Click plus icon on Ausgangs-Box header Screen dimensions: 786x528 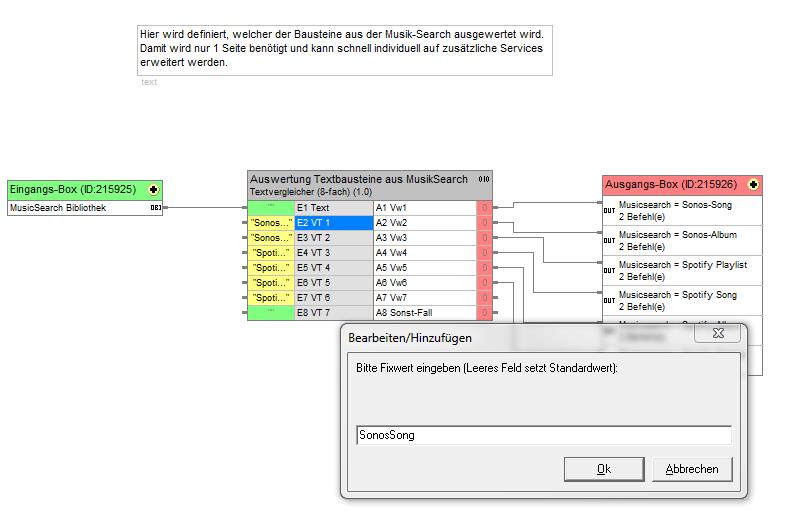(x=752, y=185)
